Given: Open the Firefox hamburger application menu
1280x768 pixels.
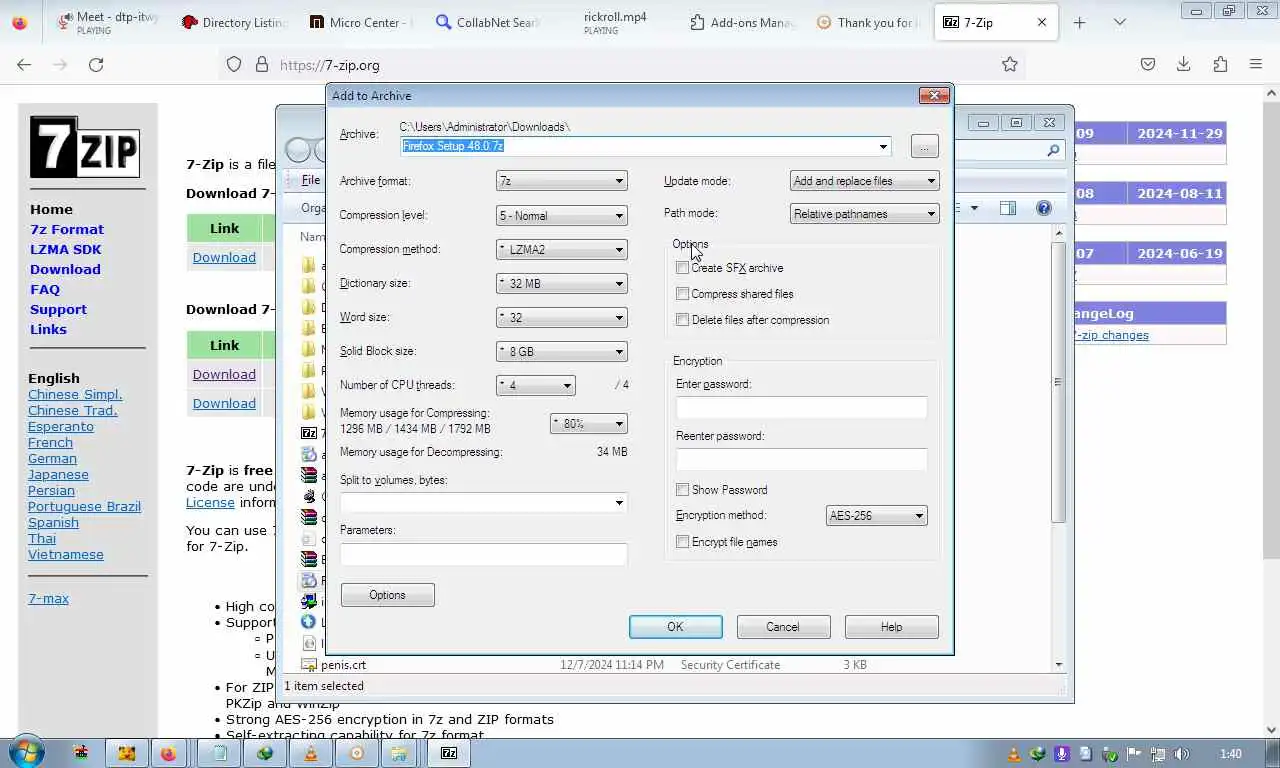Looking at the screenshot, I should 1256,64.
